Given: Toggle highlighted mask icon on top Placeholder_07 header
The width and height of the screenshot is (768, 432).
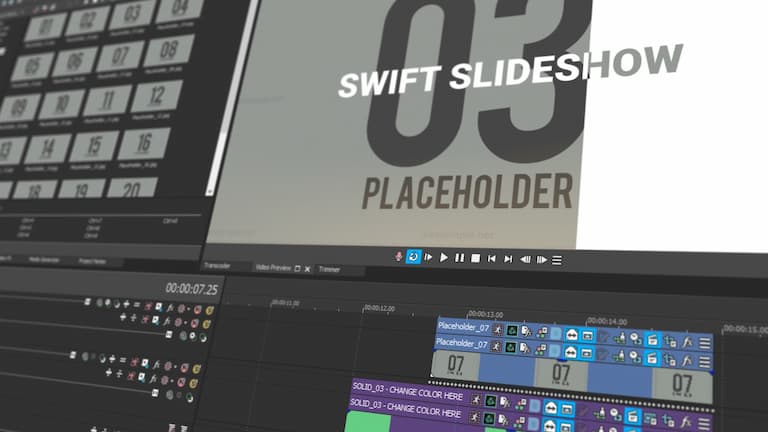Looking at the screenshot, I should pyautogui.click(x=571, y=335).
